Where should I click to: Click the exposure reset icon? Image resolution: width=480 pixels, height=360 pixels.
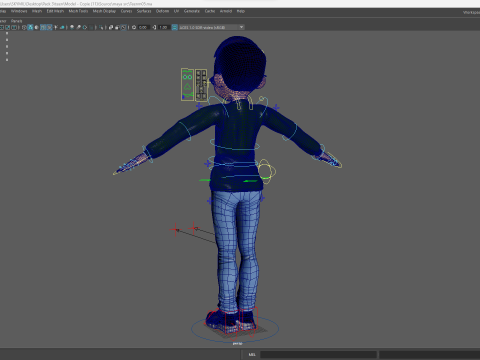[134, 27]
